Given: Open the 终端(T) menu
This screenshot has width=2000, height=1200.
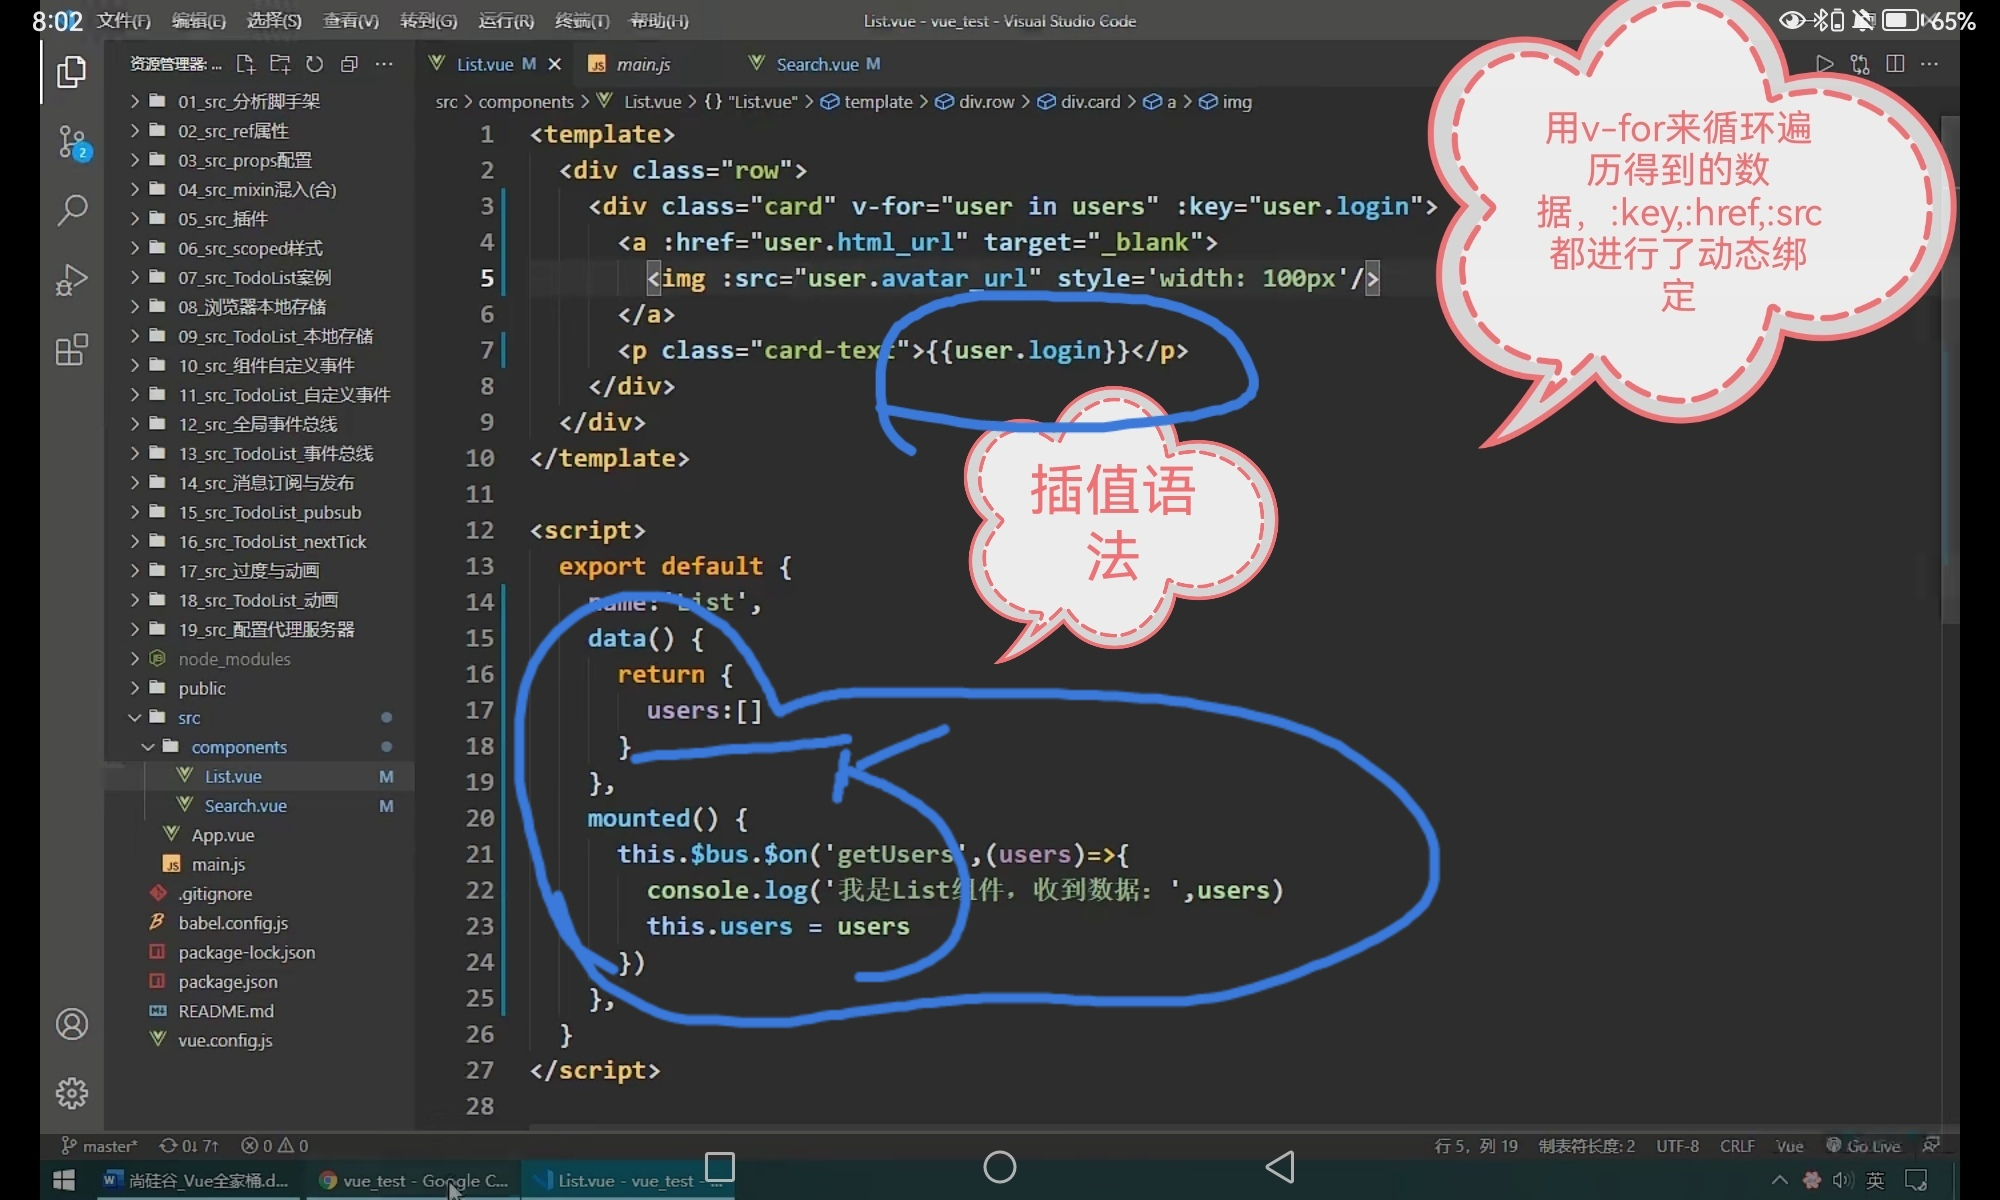Looking at the screenshot, I should click(581, 21).
